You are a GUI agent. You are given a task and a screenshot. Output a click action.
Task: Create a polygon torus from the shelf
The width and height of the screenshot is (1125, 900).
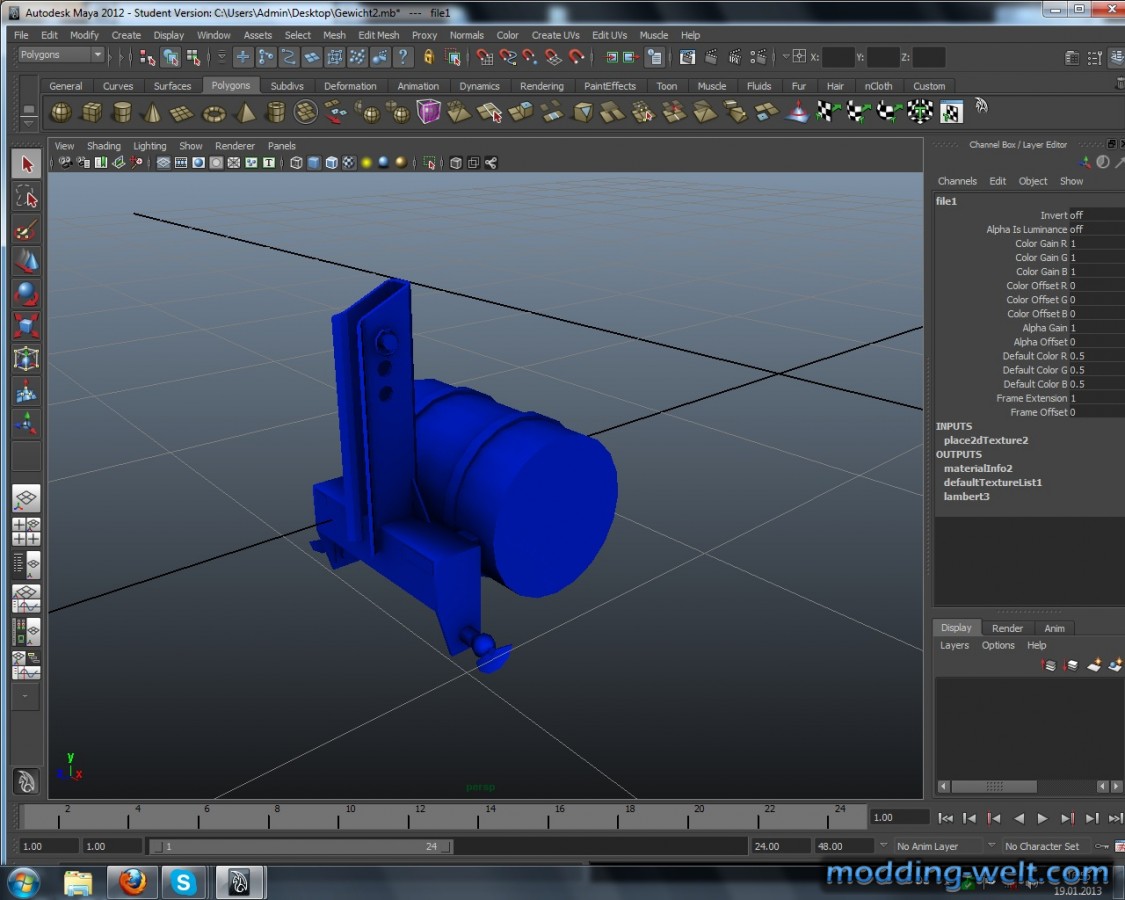tap(214, 113)
